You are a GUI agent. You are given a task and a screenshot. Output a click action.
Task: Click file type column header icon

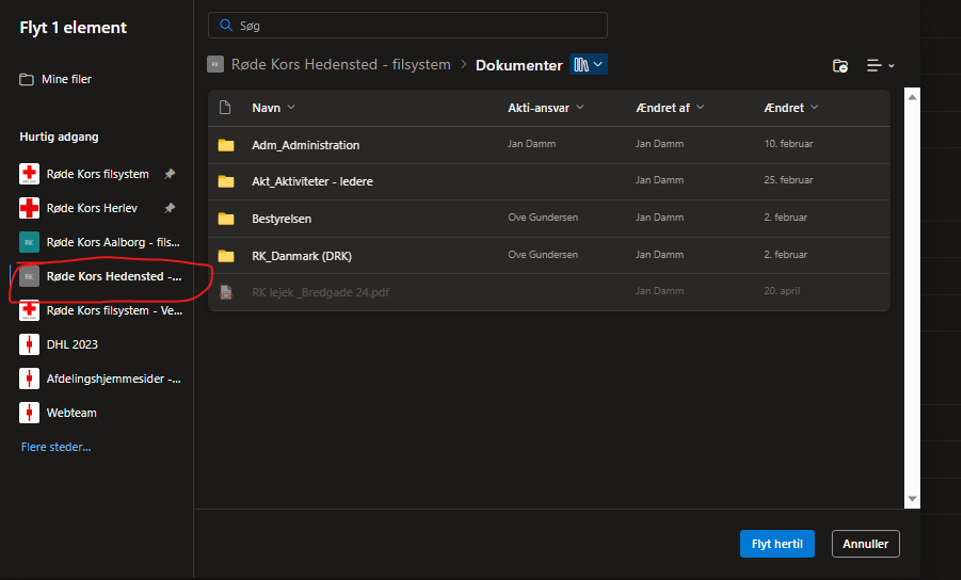coord(225,107)
